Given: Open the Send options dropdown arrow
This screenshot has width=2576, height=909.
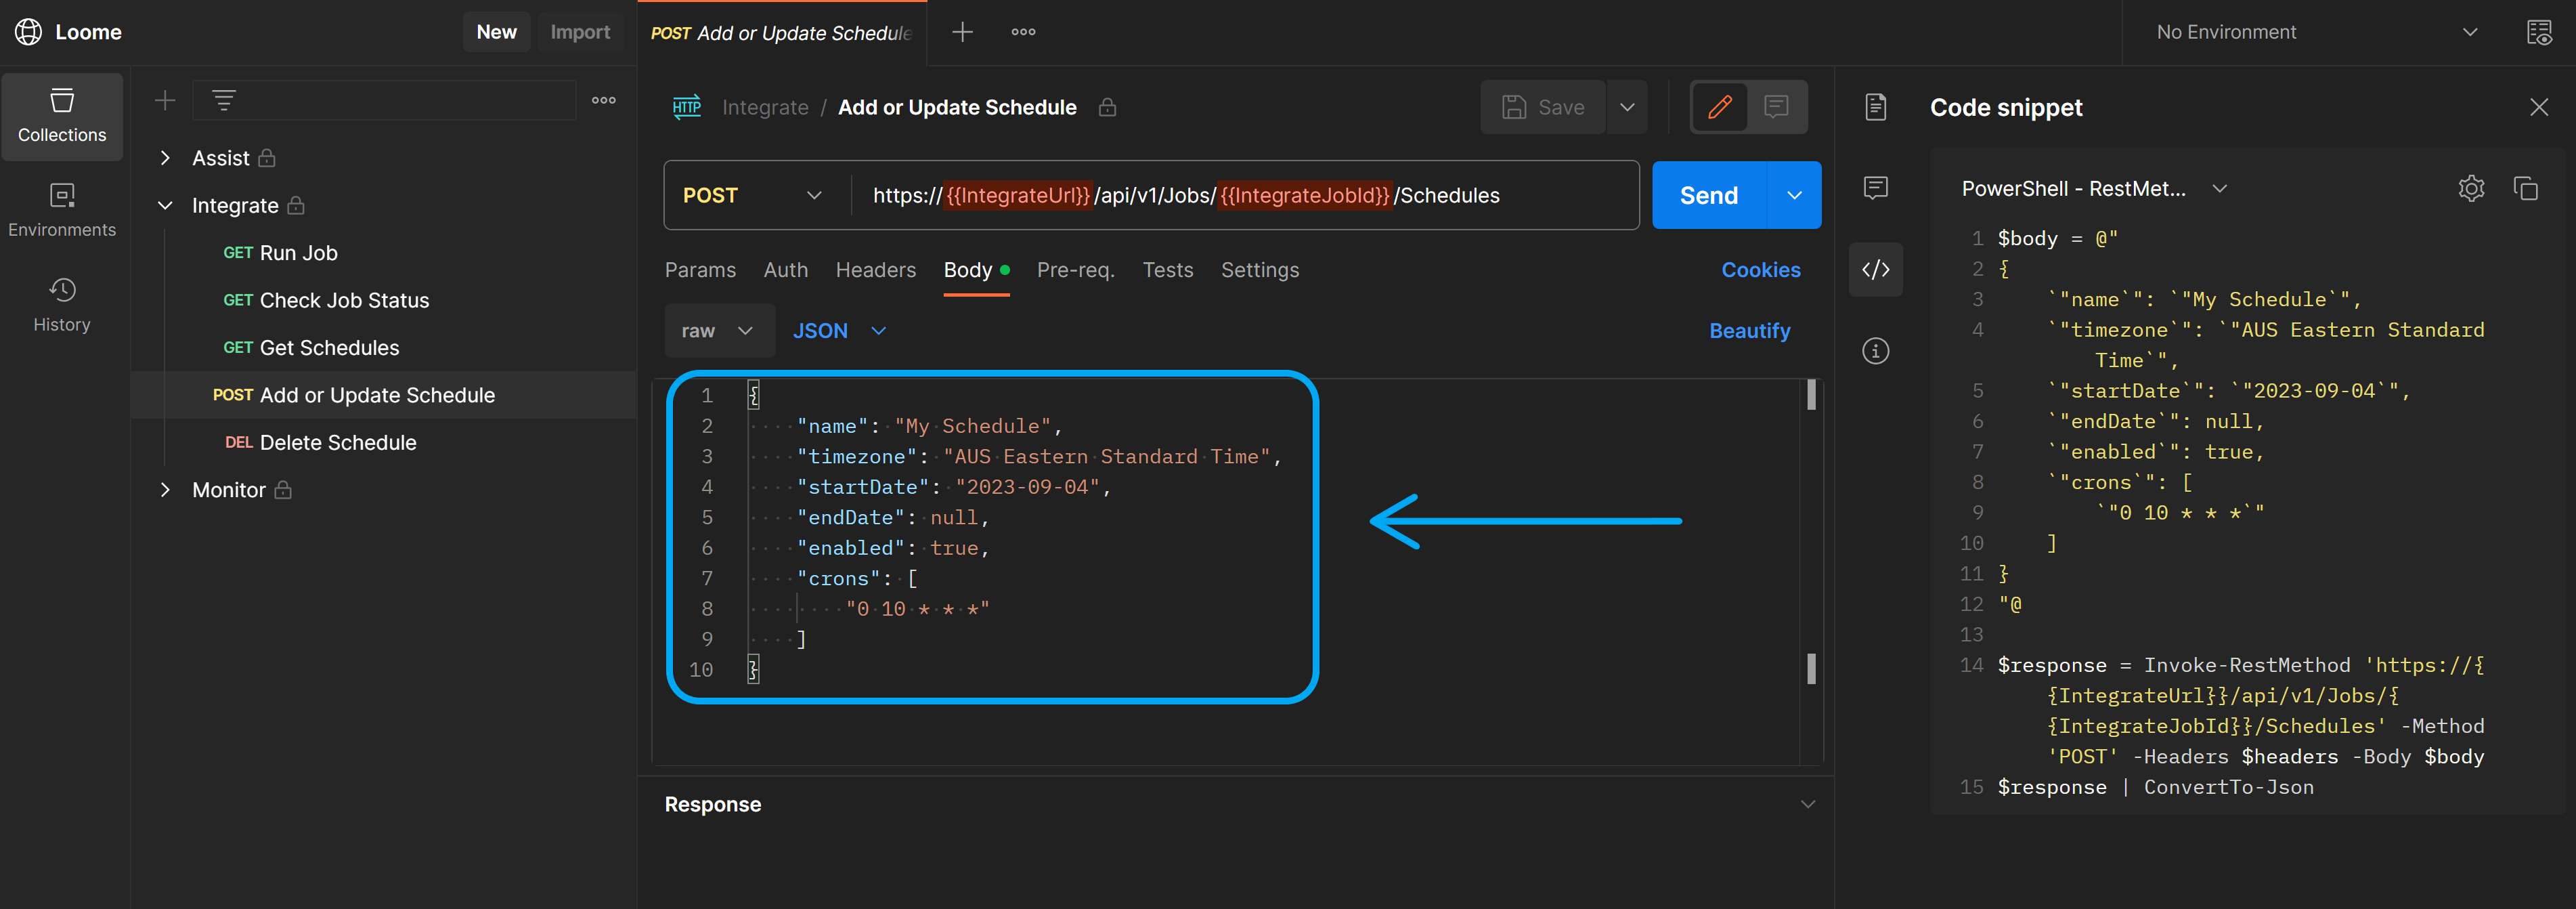Looking at the screenshot, I should [1795, 195].
